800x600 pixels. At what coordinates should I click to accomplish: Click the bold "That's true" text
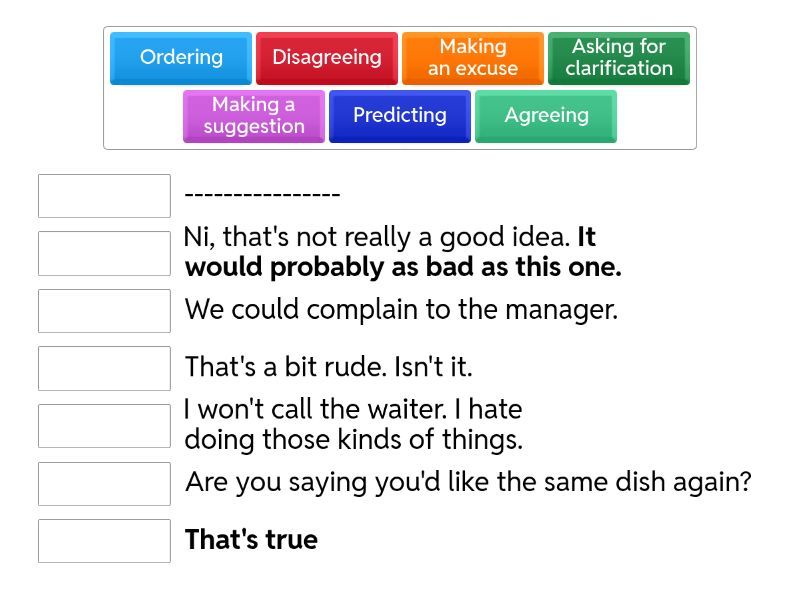pyautogui.click(x=252, y=540)
